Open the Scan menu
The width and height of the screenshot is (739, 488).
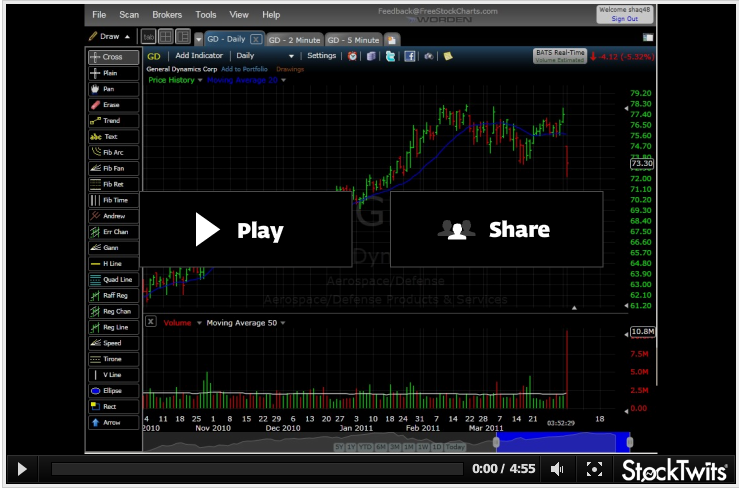129,15
